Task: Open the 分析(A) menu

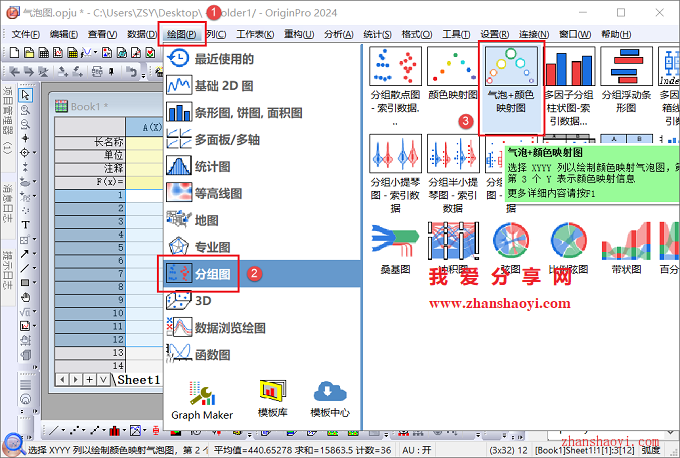Action: (338, 34)
